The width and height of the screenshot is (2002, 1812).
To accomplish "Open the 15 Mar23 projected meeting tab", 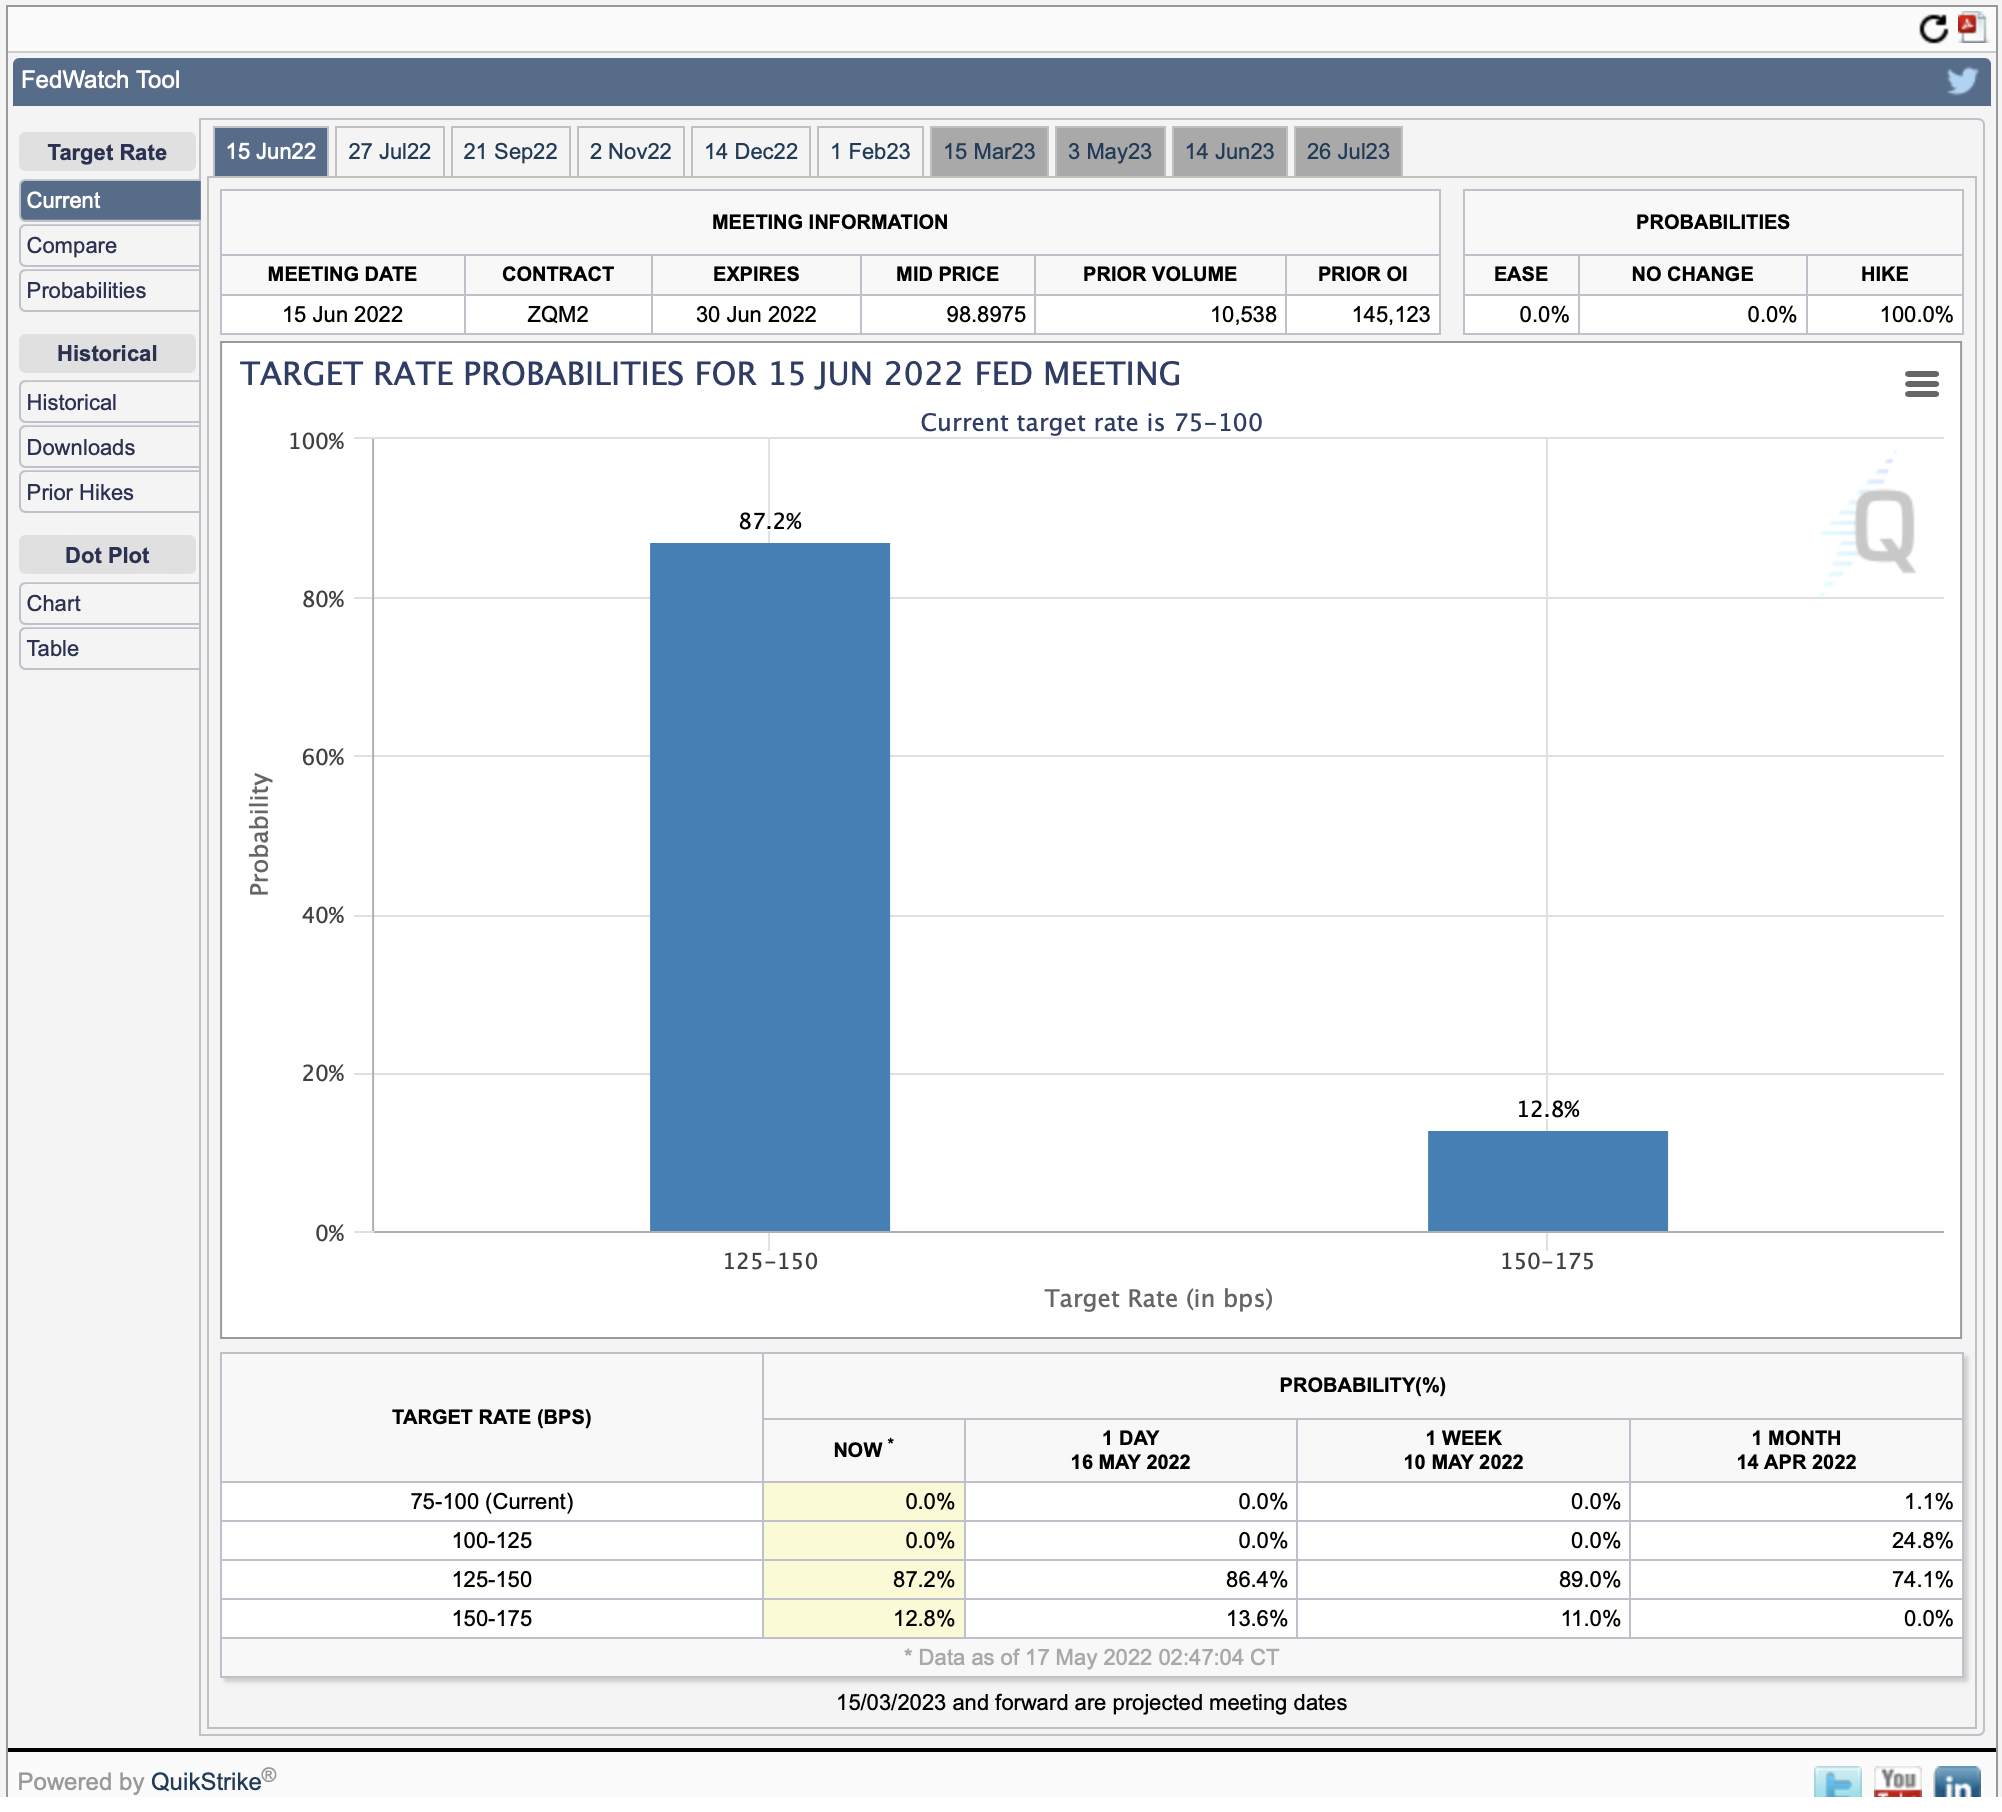I will 989,152.
